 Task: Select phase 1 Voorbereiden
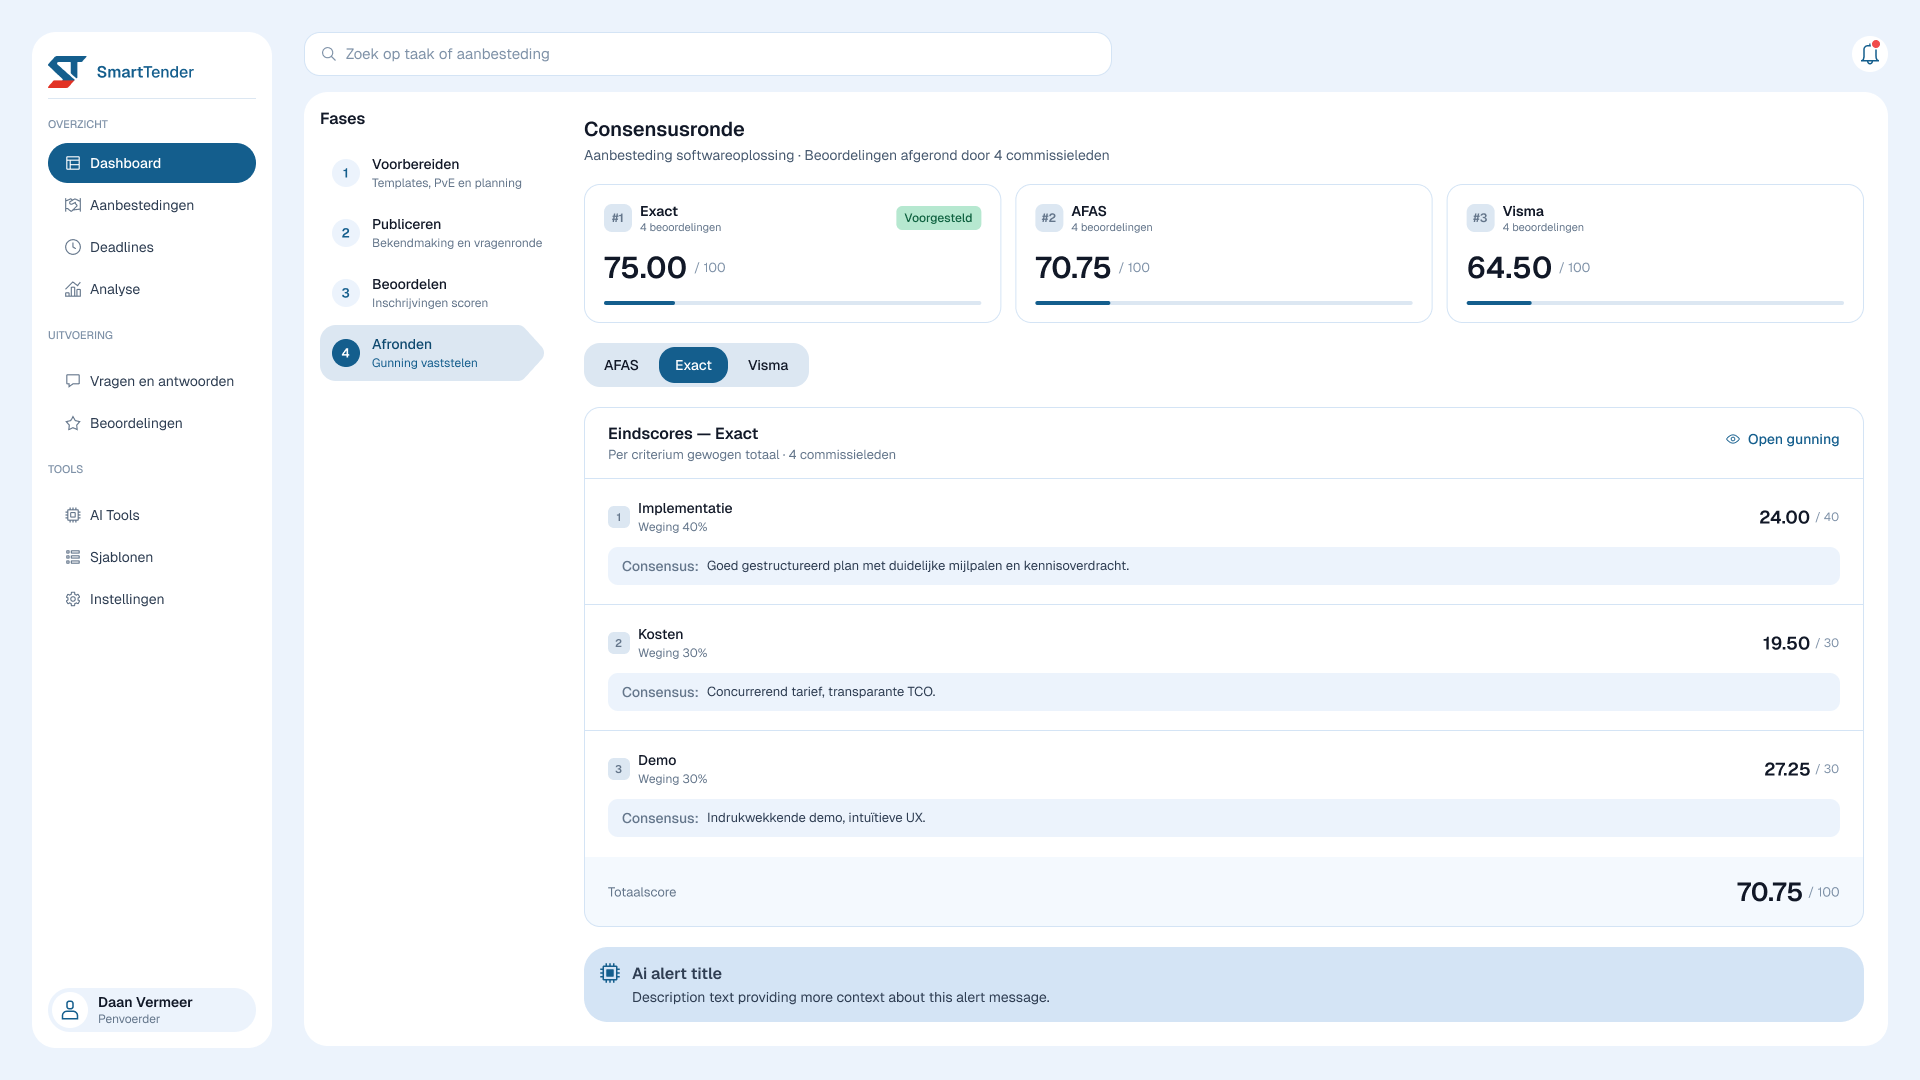pos(432,173)
